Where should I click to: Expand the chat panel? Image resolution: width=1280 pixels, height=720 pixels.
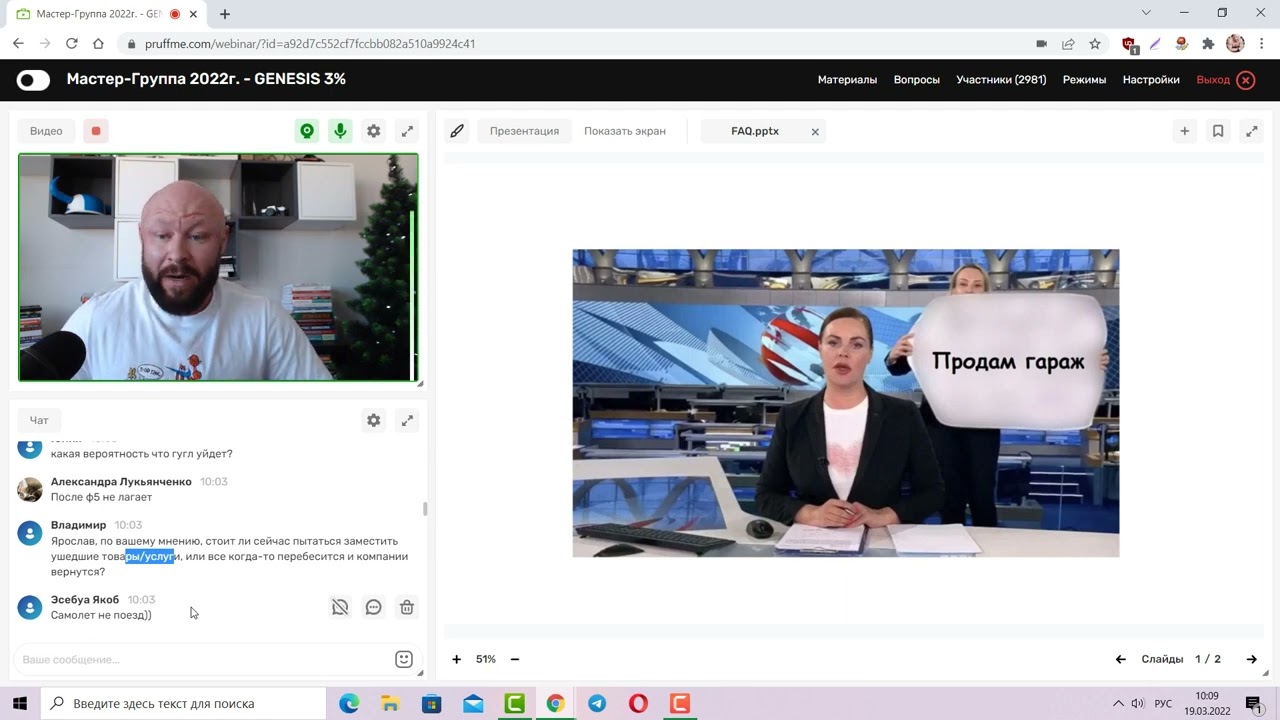click(x=407, y=421)
